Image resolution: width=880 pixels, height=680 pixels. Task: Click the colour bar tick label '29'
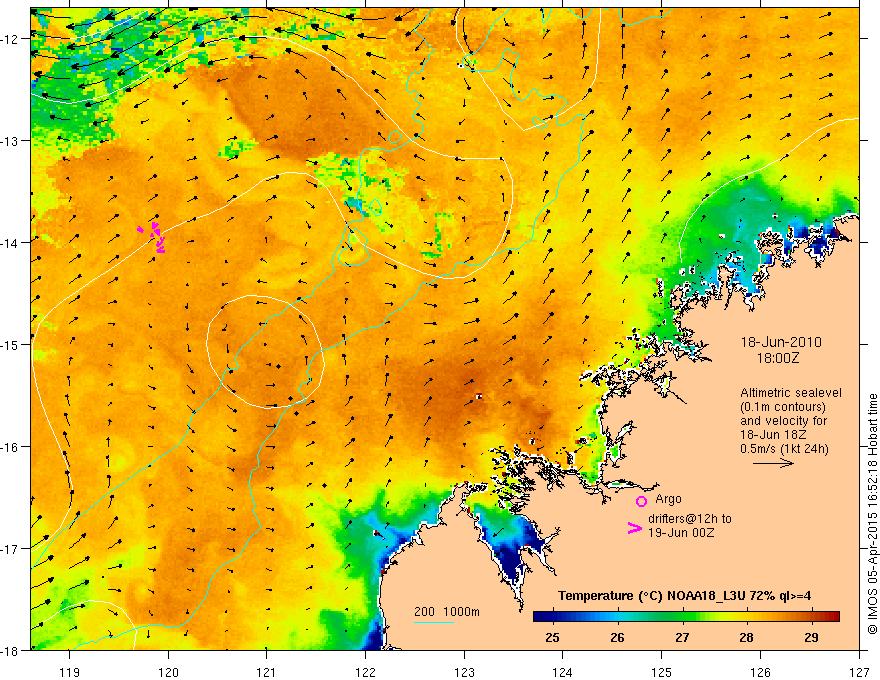tap(811, 637)
